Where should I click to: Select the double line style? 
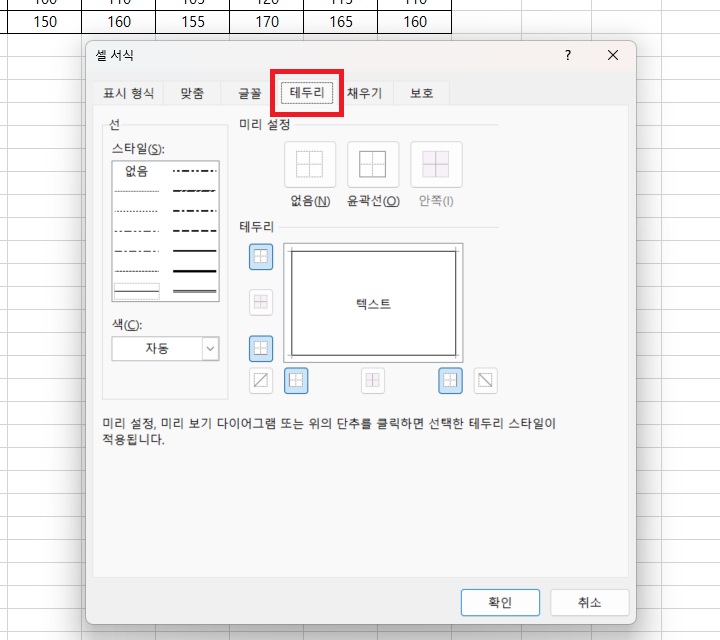tap(195, 291)
